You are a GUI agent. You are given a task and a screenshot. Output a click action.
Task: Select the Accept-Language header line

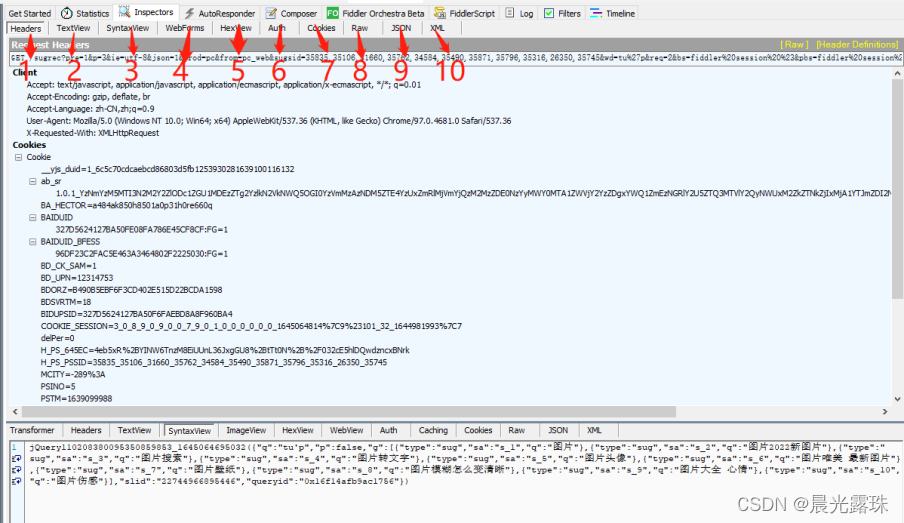91,109
